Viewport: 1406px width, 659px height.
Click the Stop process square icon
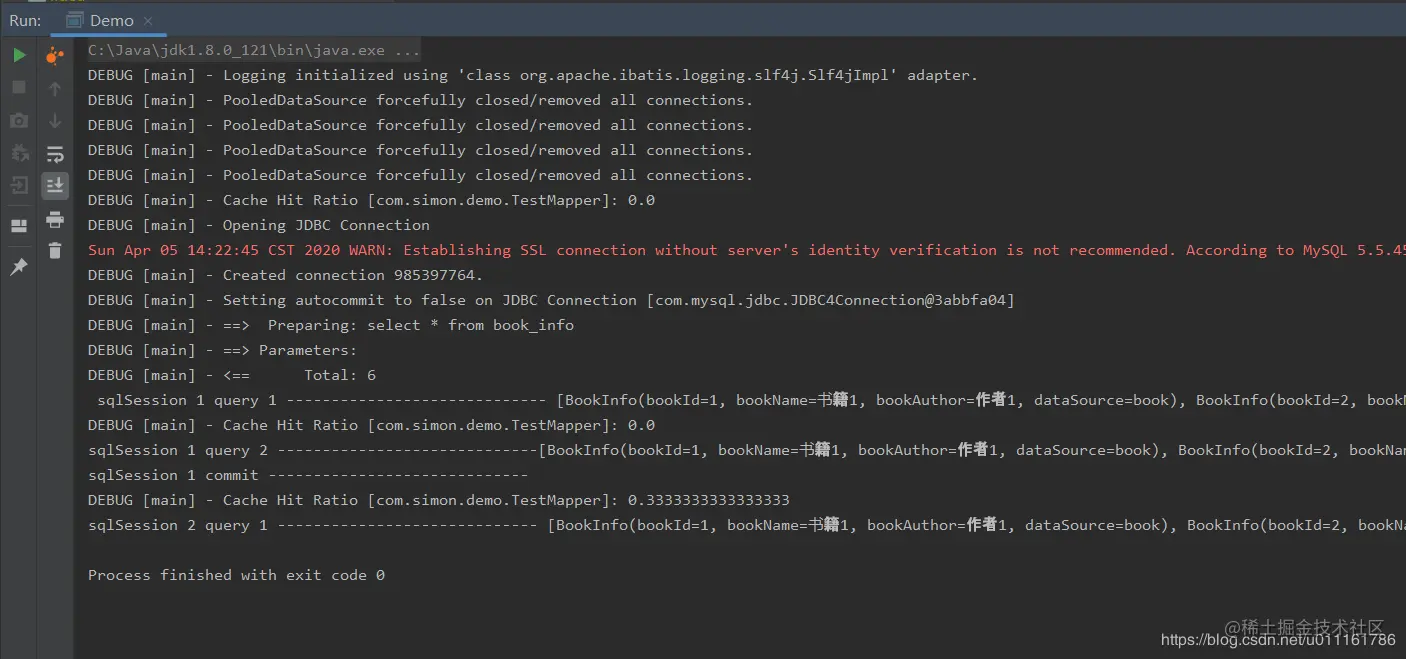pos(19,87)
